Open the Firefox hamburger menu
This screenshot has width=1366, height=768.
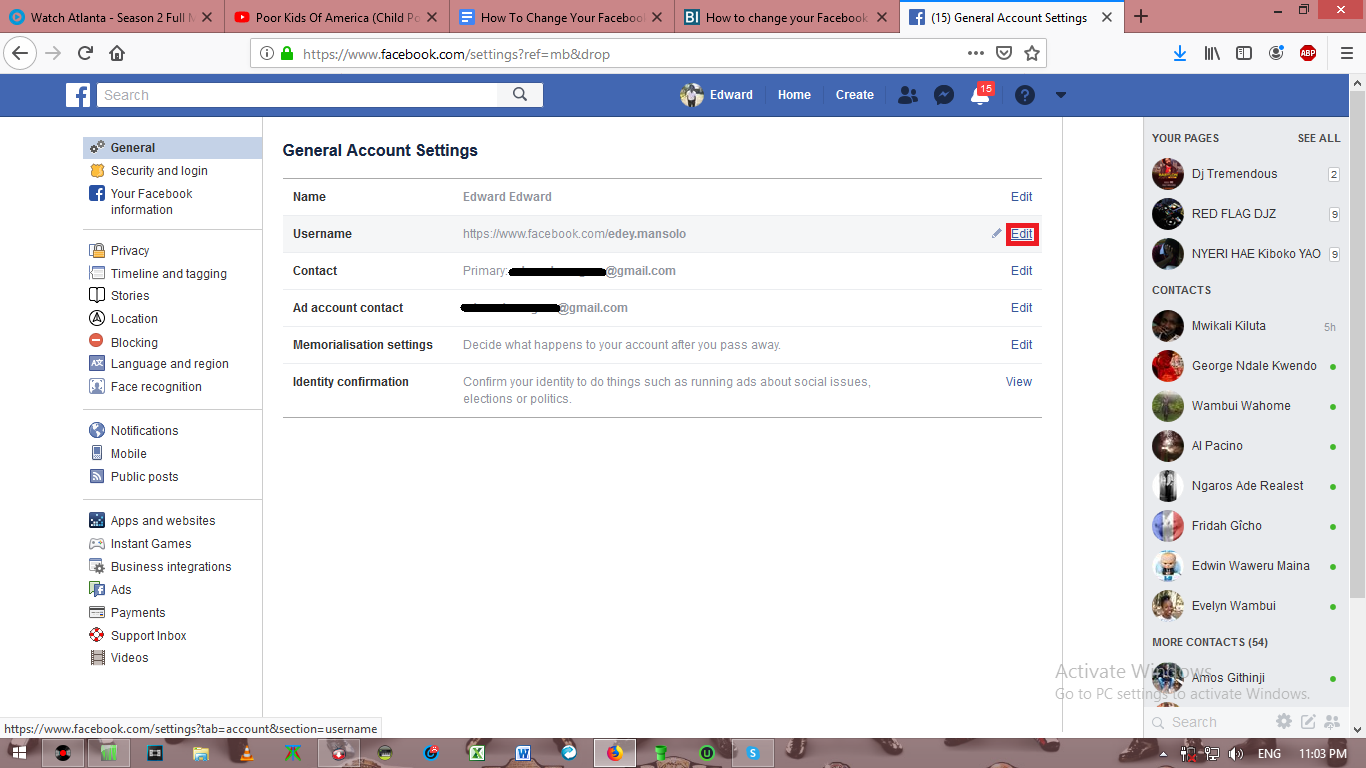tap(1346, 53)
